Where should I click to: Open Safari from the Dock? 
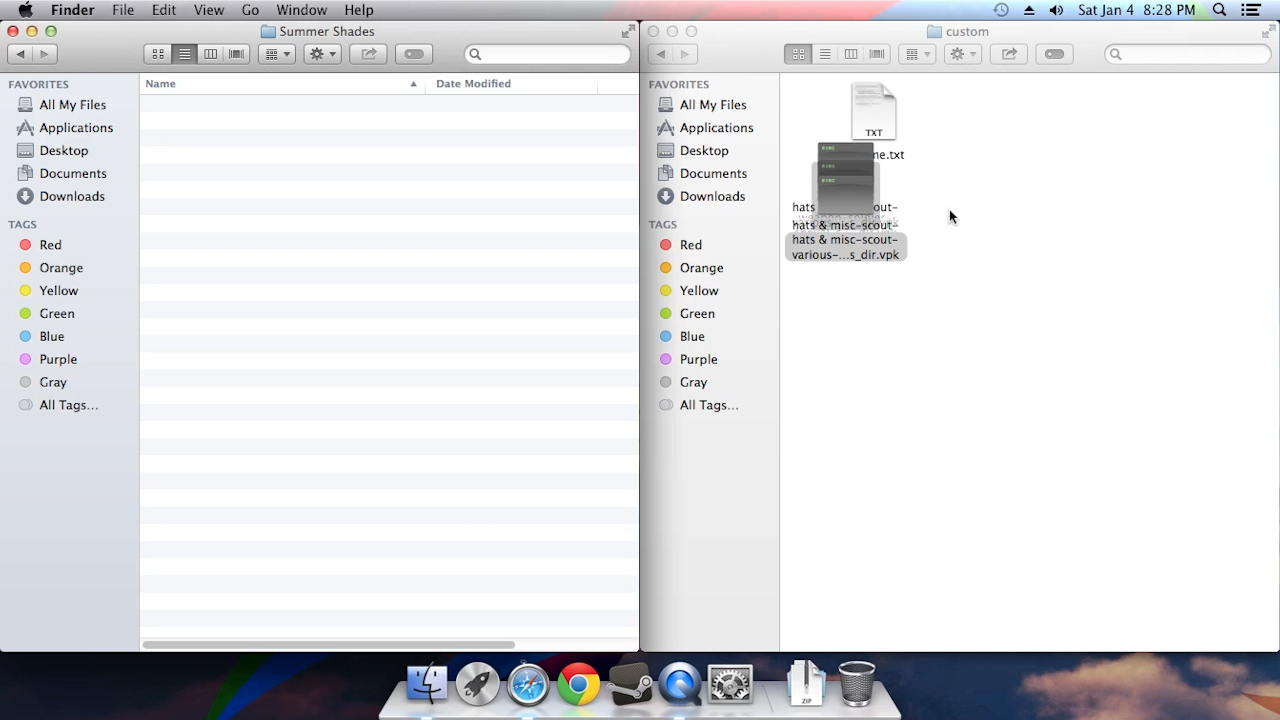click(x=528, y=684)
